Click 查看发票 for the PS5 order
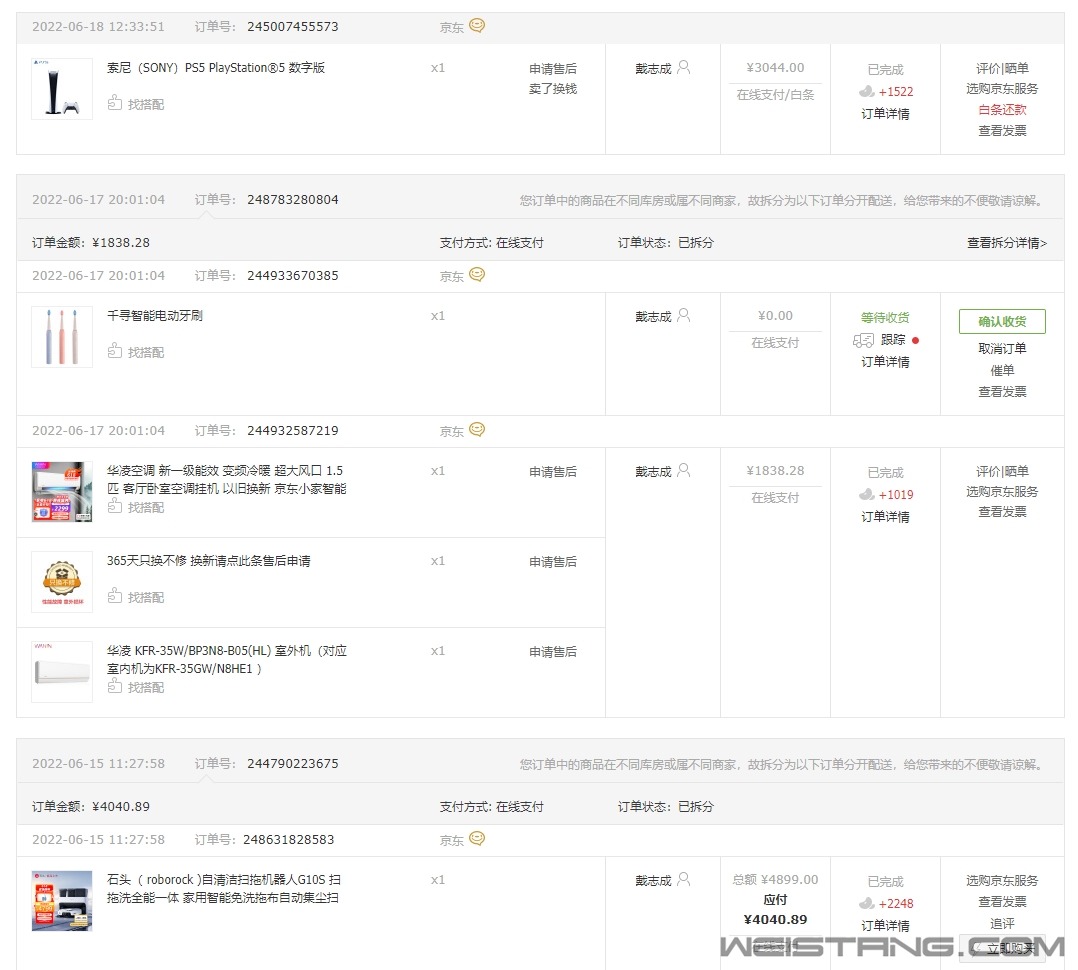 pos(1002,131)
